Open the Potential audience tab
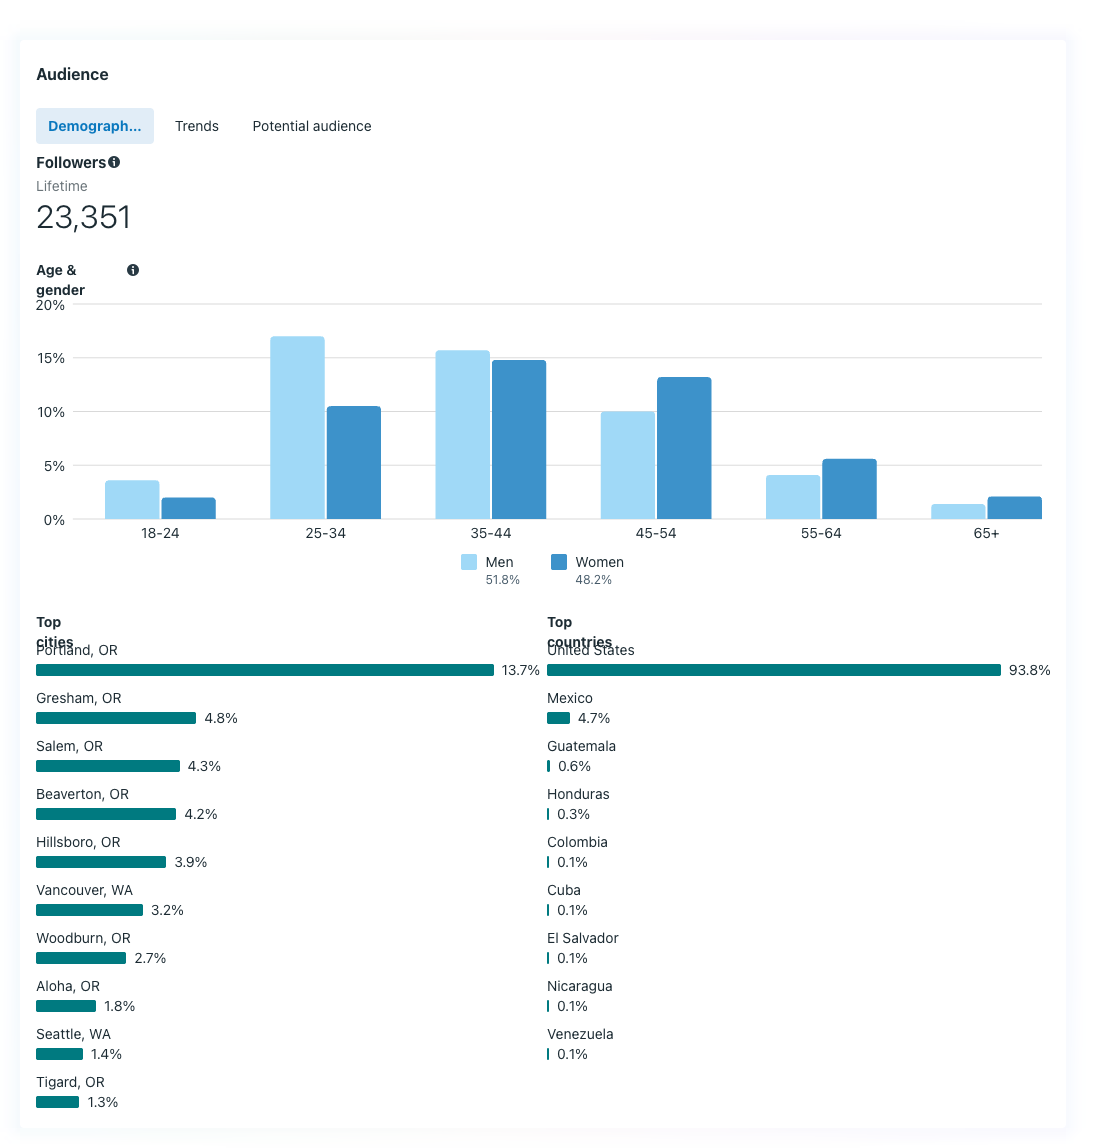This screenshot has width=1106, height=1148. (x=311, y=126)
